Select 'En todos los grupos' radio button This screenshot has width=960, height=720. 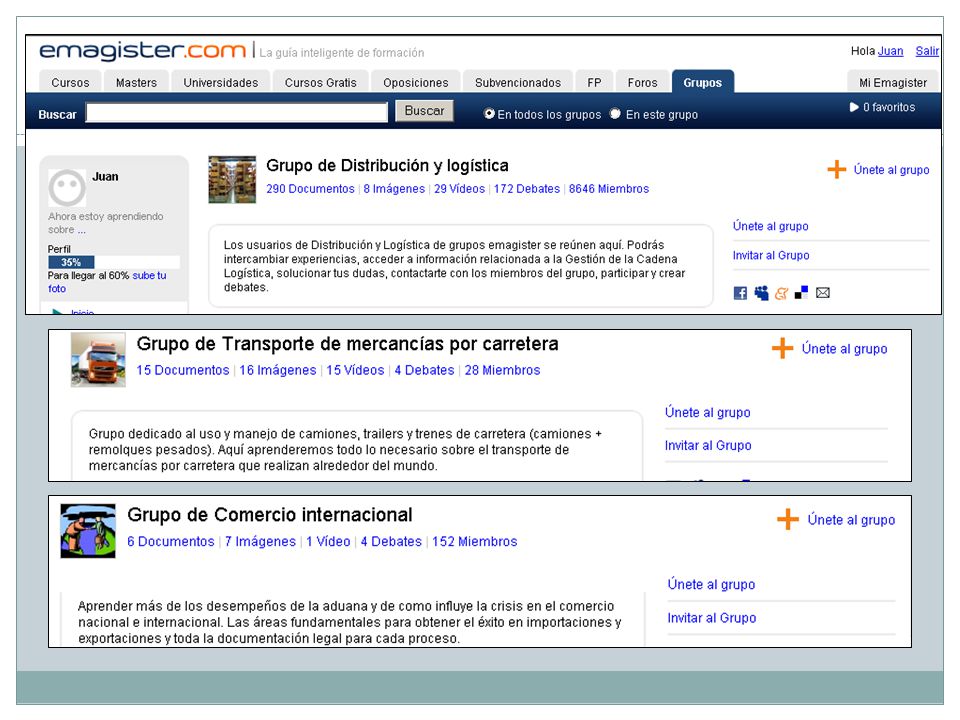(x=489, y=114)
